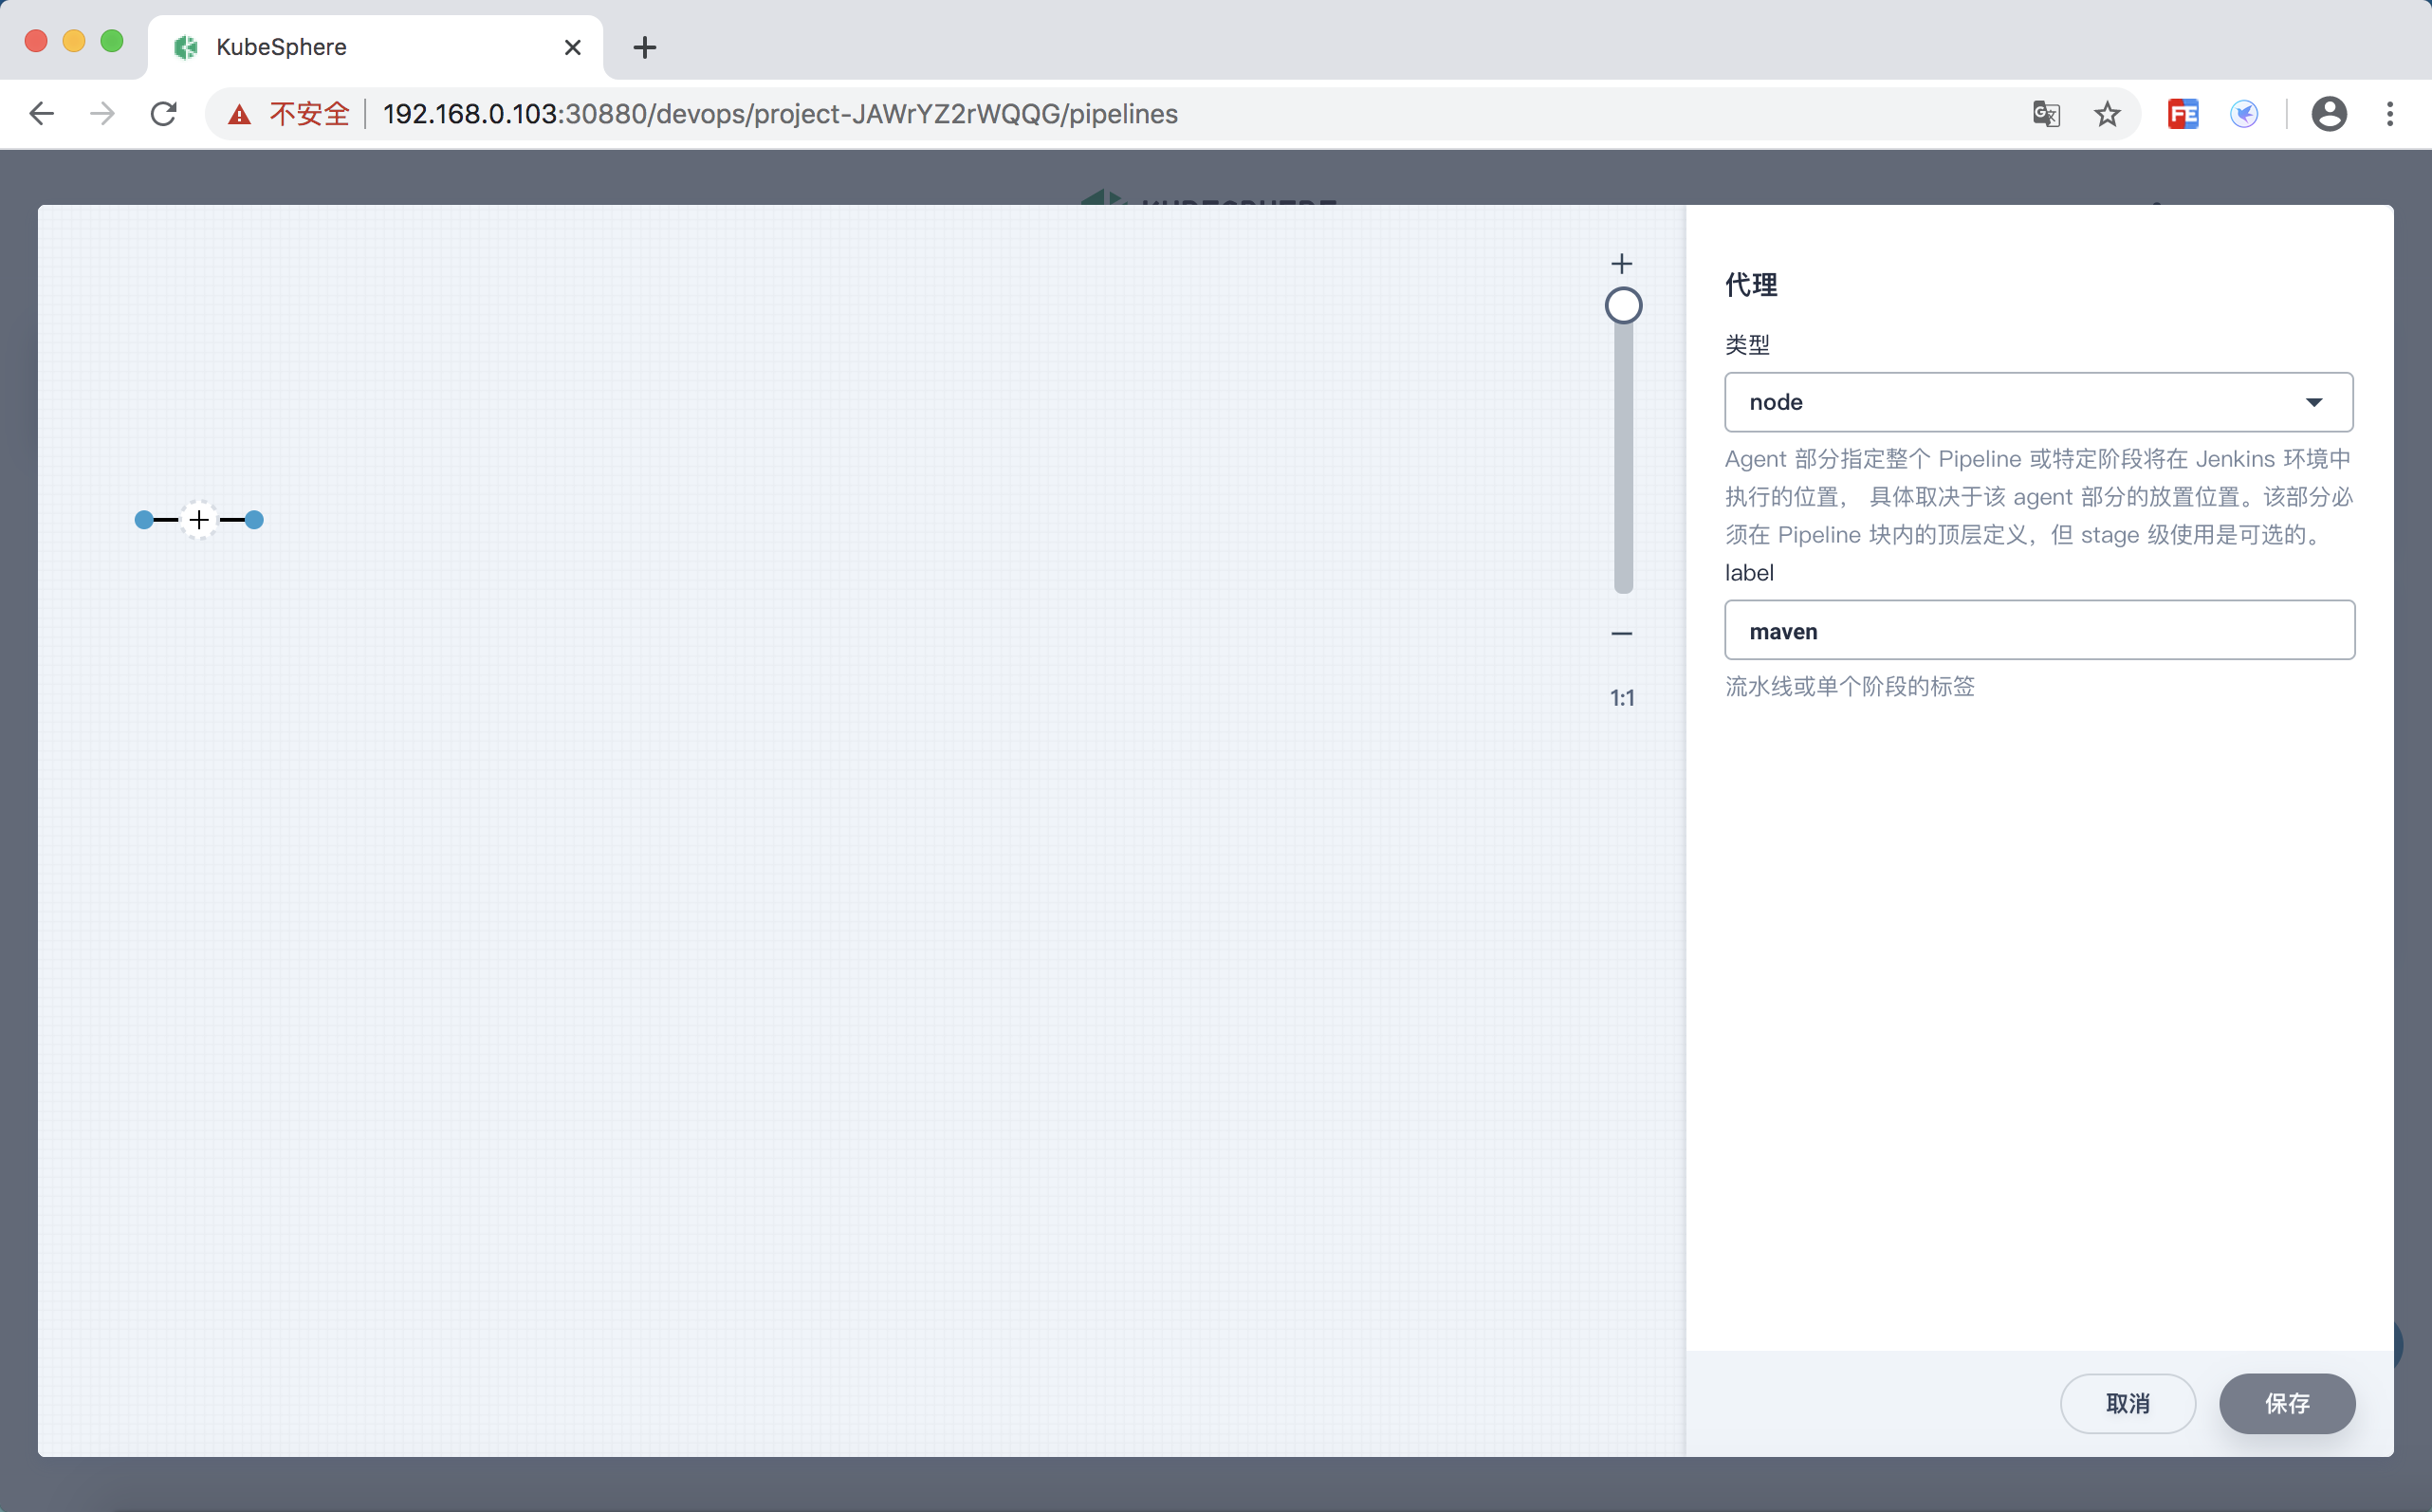Click the label input field containing maven
Screen dimensions: 2432x1512
click(2038, 631)
